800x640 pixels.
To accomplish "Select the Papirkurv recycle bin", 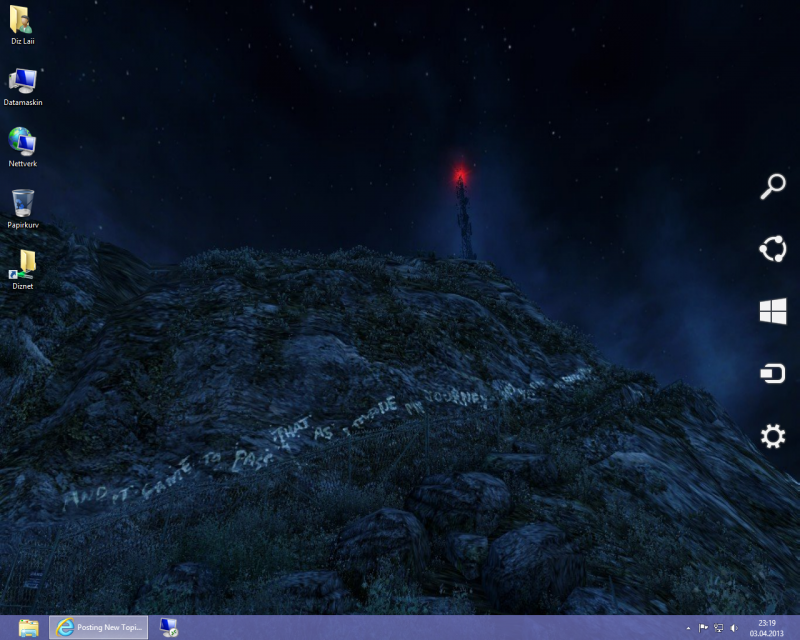I will click(x=22, y=209).
